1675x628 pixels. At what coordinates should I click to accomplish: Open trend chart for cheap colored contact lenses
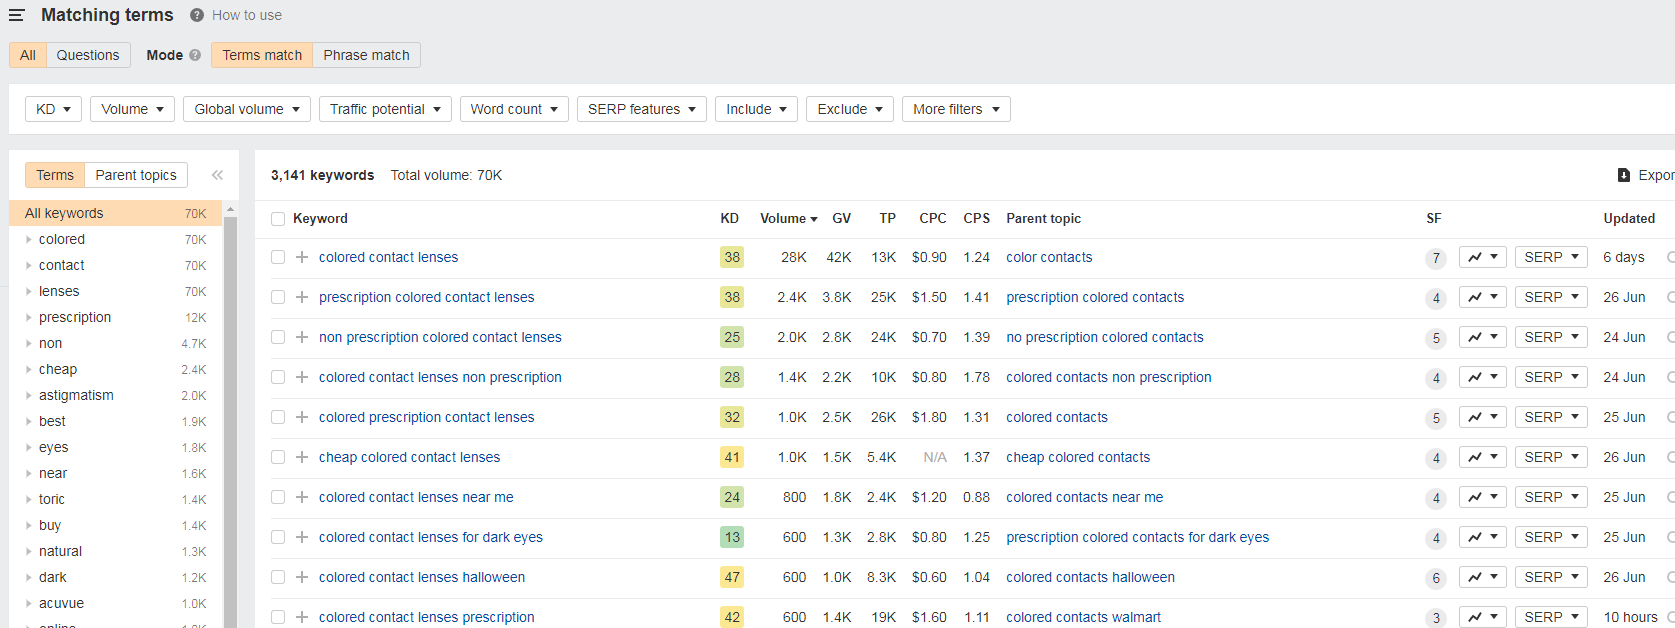tap(1482, 457)
